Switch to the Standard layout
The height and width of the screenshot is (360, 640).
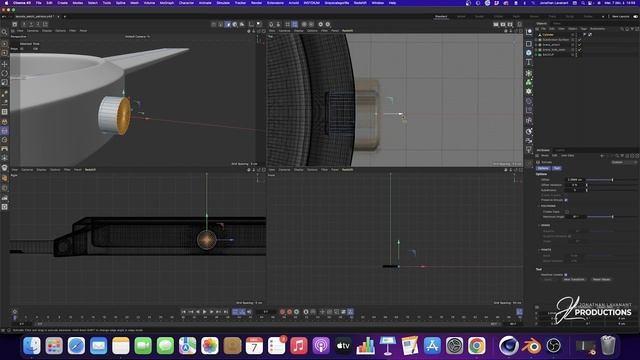pyautogui.click(x=441, y=17)
